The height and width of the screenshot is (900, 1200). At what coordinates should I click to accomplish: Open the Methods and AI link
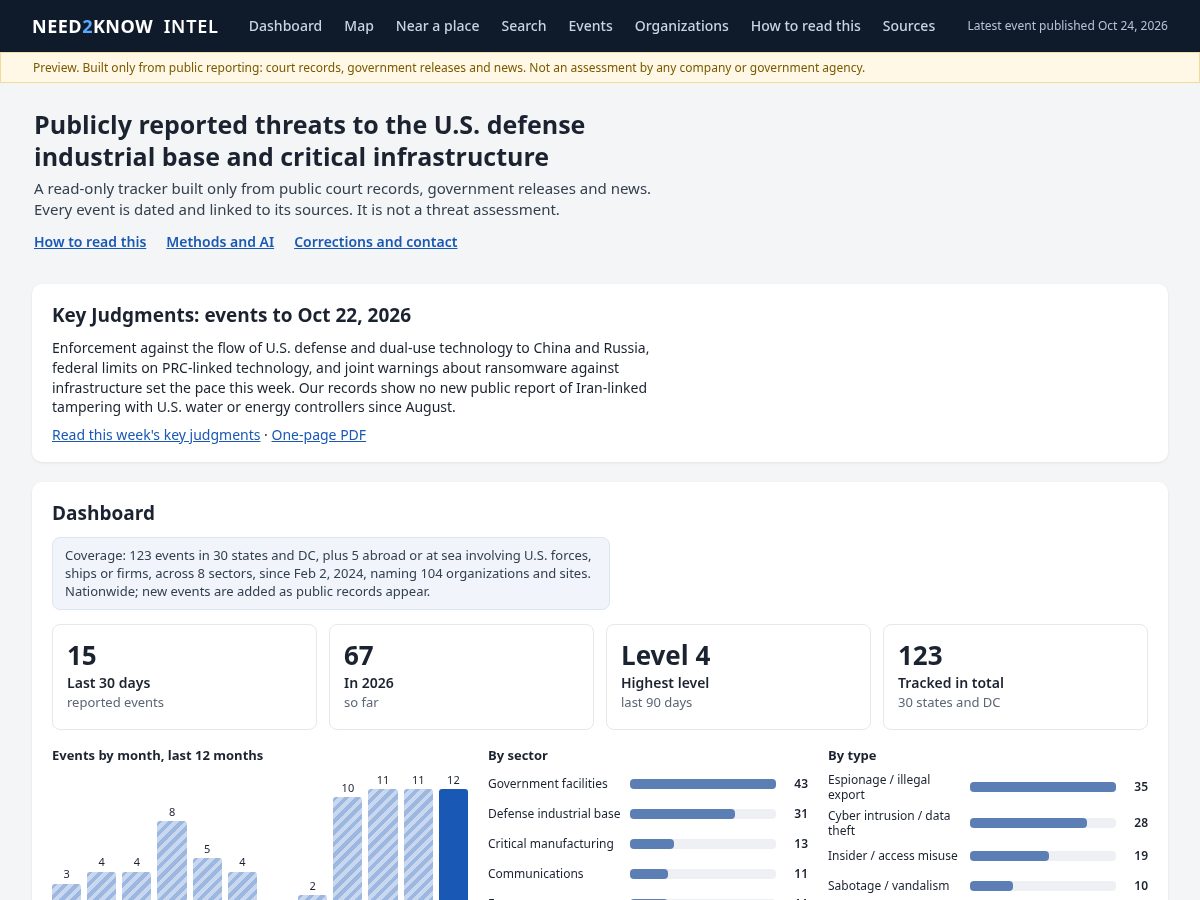pyautogui.click(x=220, y=242)
